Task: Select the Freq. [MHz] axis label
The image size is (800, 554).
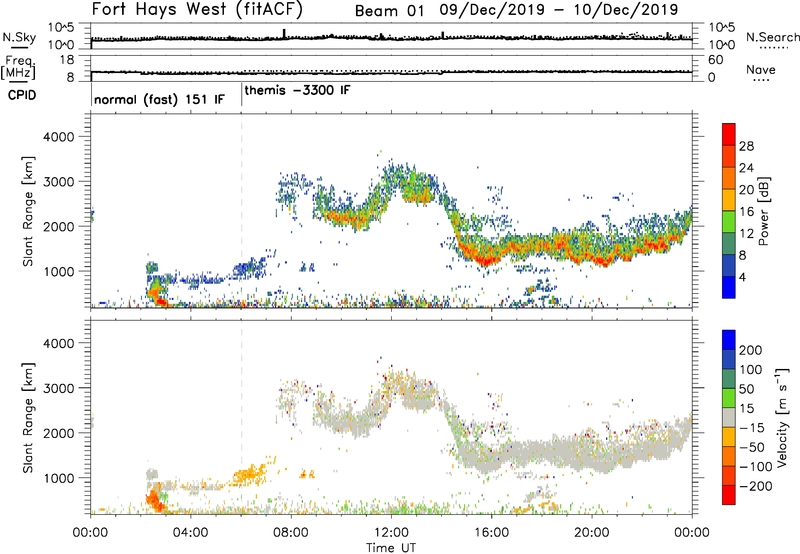Action: [20, 67]
